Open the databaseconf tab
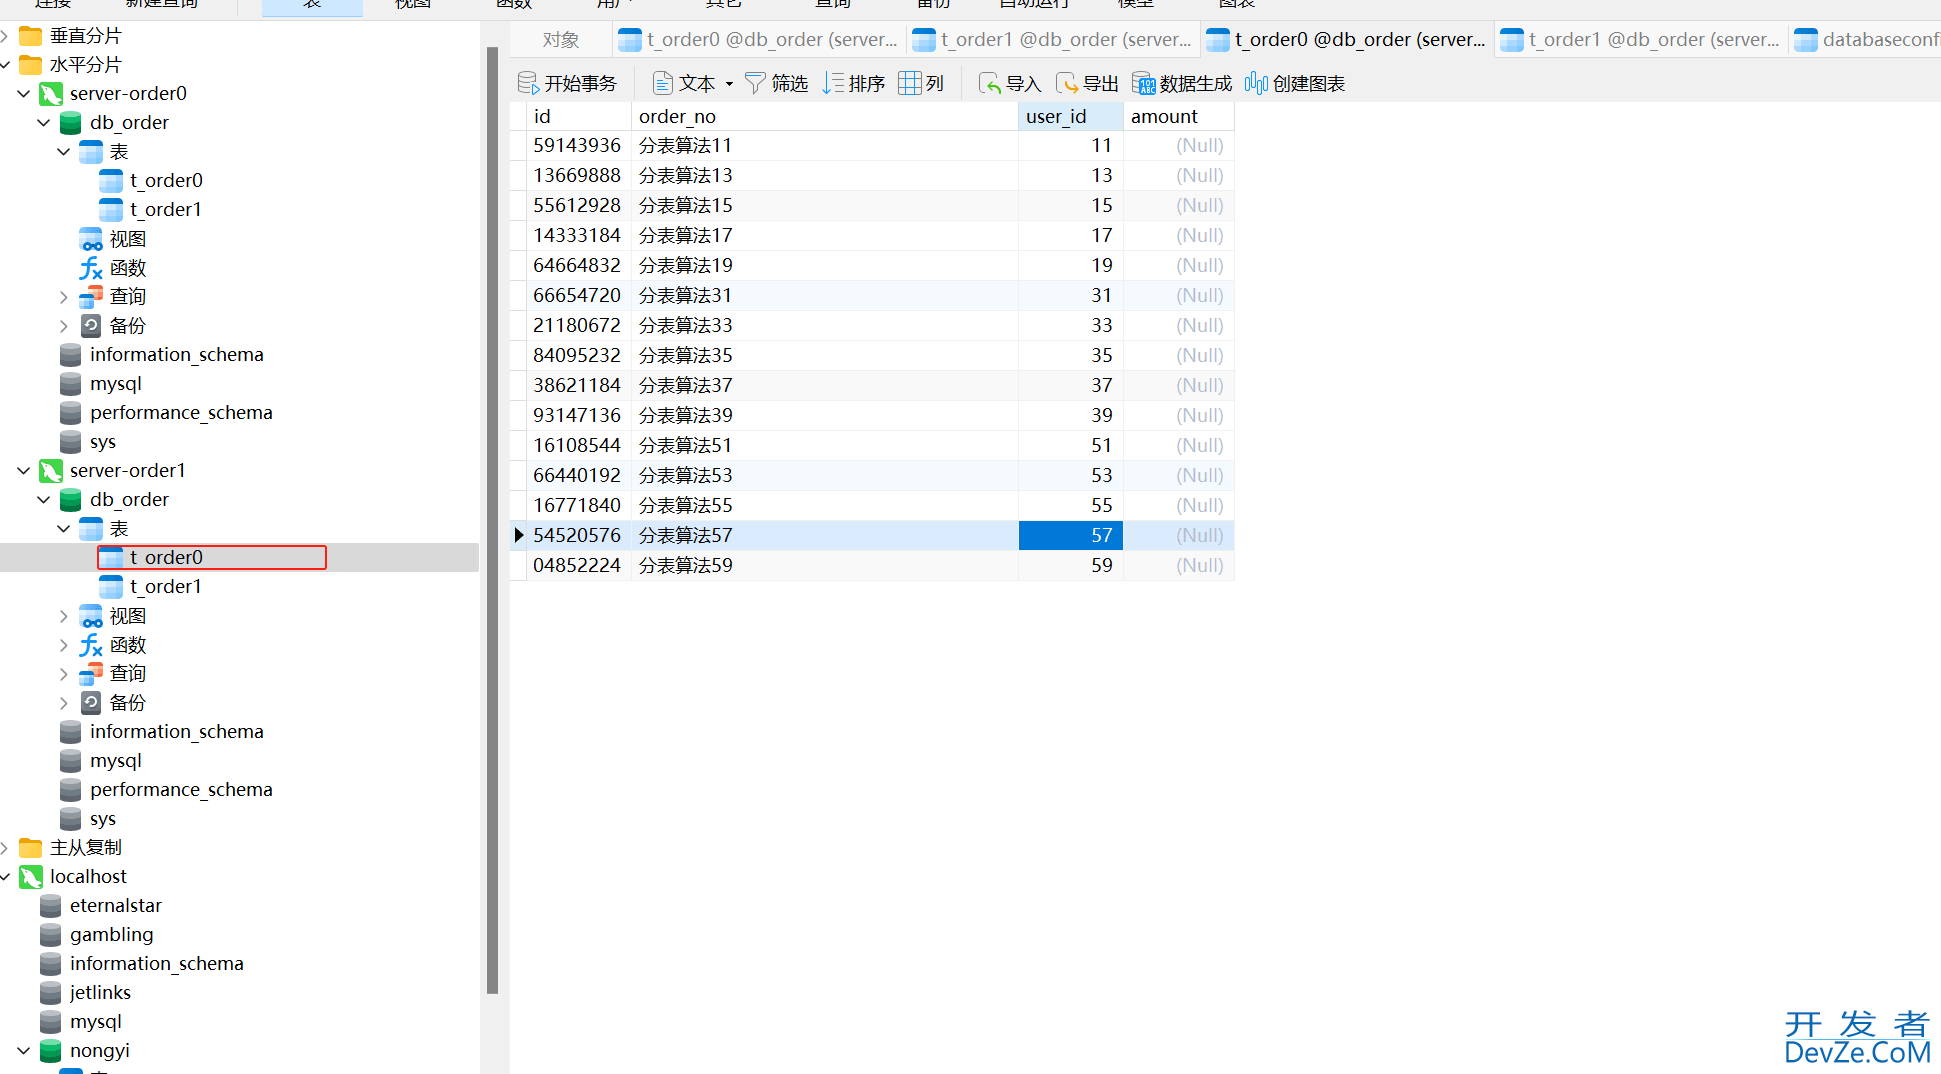 coord(1866,40)
